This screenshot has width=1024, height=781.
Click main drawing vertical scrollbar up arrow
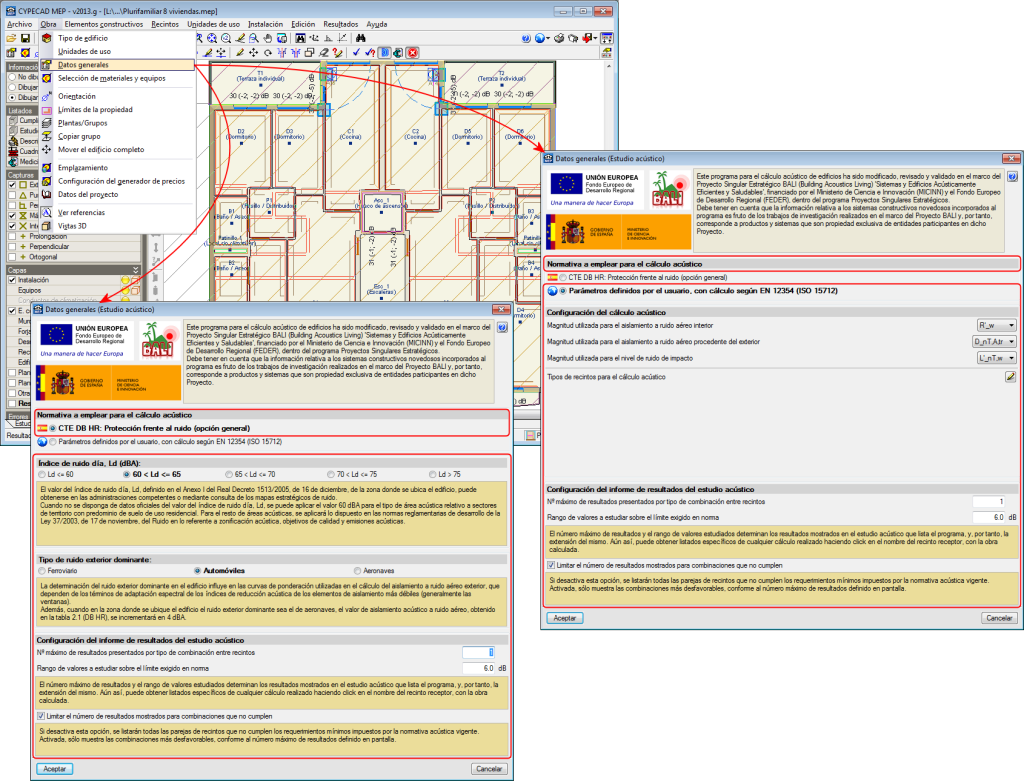point(609,67)
